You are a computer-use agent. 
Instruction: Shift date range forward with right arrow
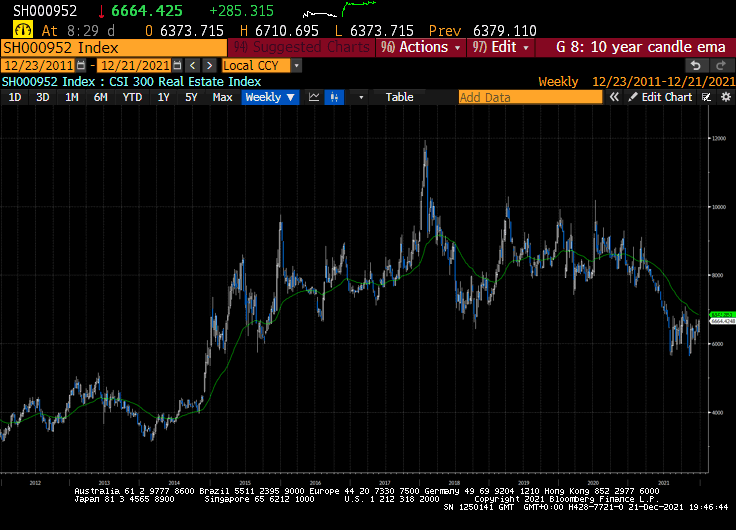point(209,66)
